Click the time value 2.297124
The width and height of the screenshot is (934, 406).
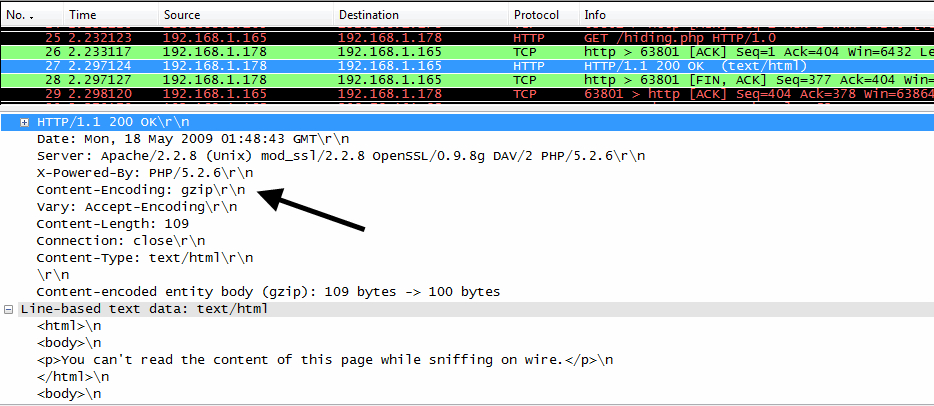(99, 65)
